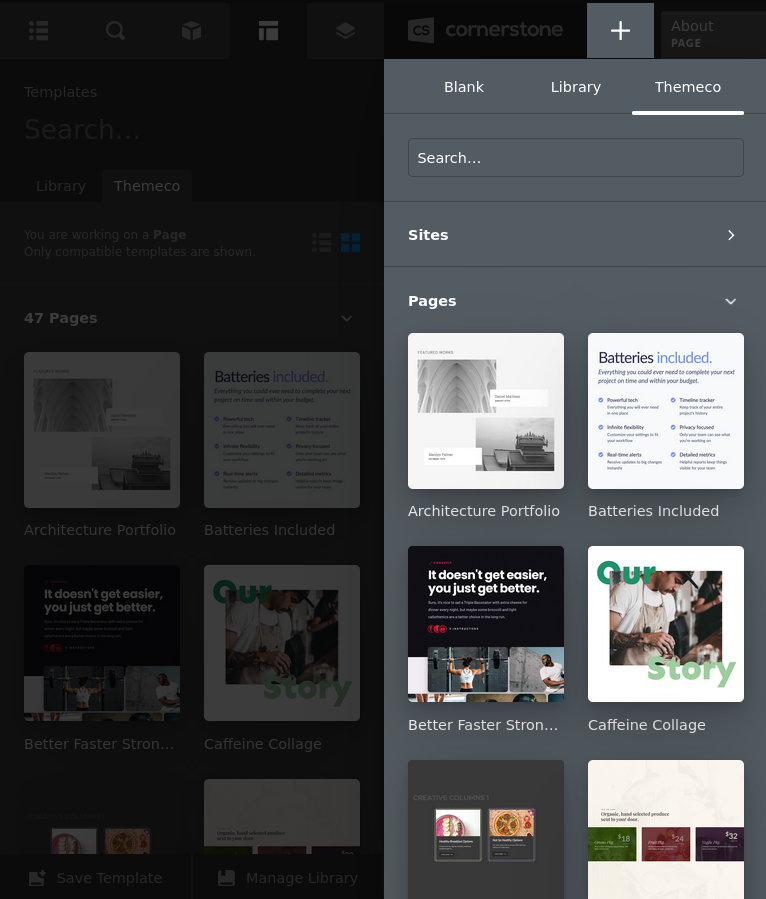Switch to the Library tab in the right panel
This screenshot has width=766, height=899.
click(576, 87)
